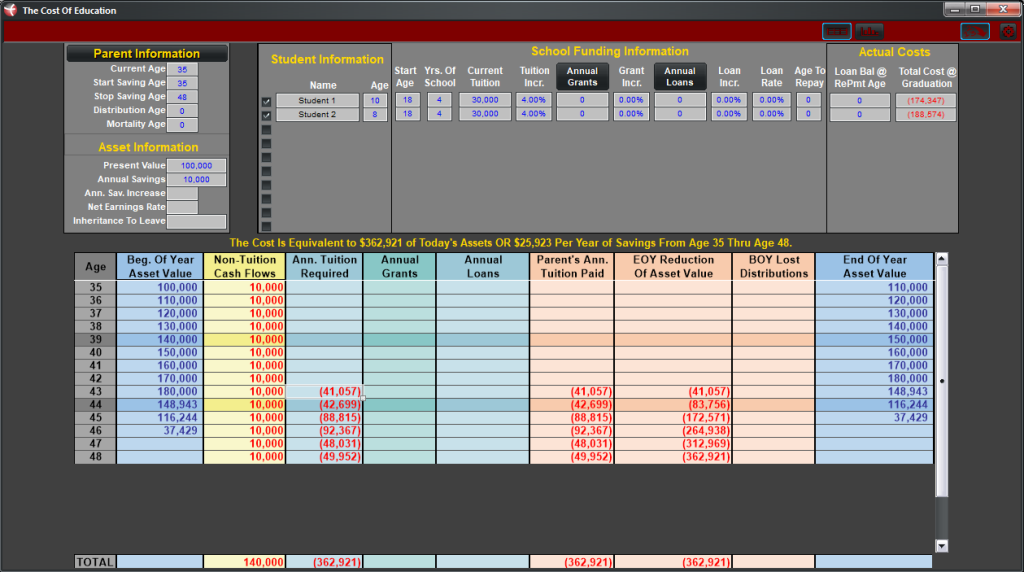Viewport: 1024px width, 572px height.
Task: Click the Net Earnings Rate field
Action: pyautogui.click(x=182, y=207)
